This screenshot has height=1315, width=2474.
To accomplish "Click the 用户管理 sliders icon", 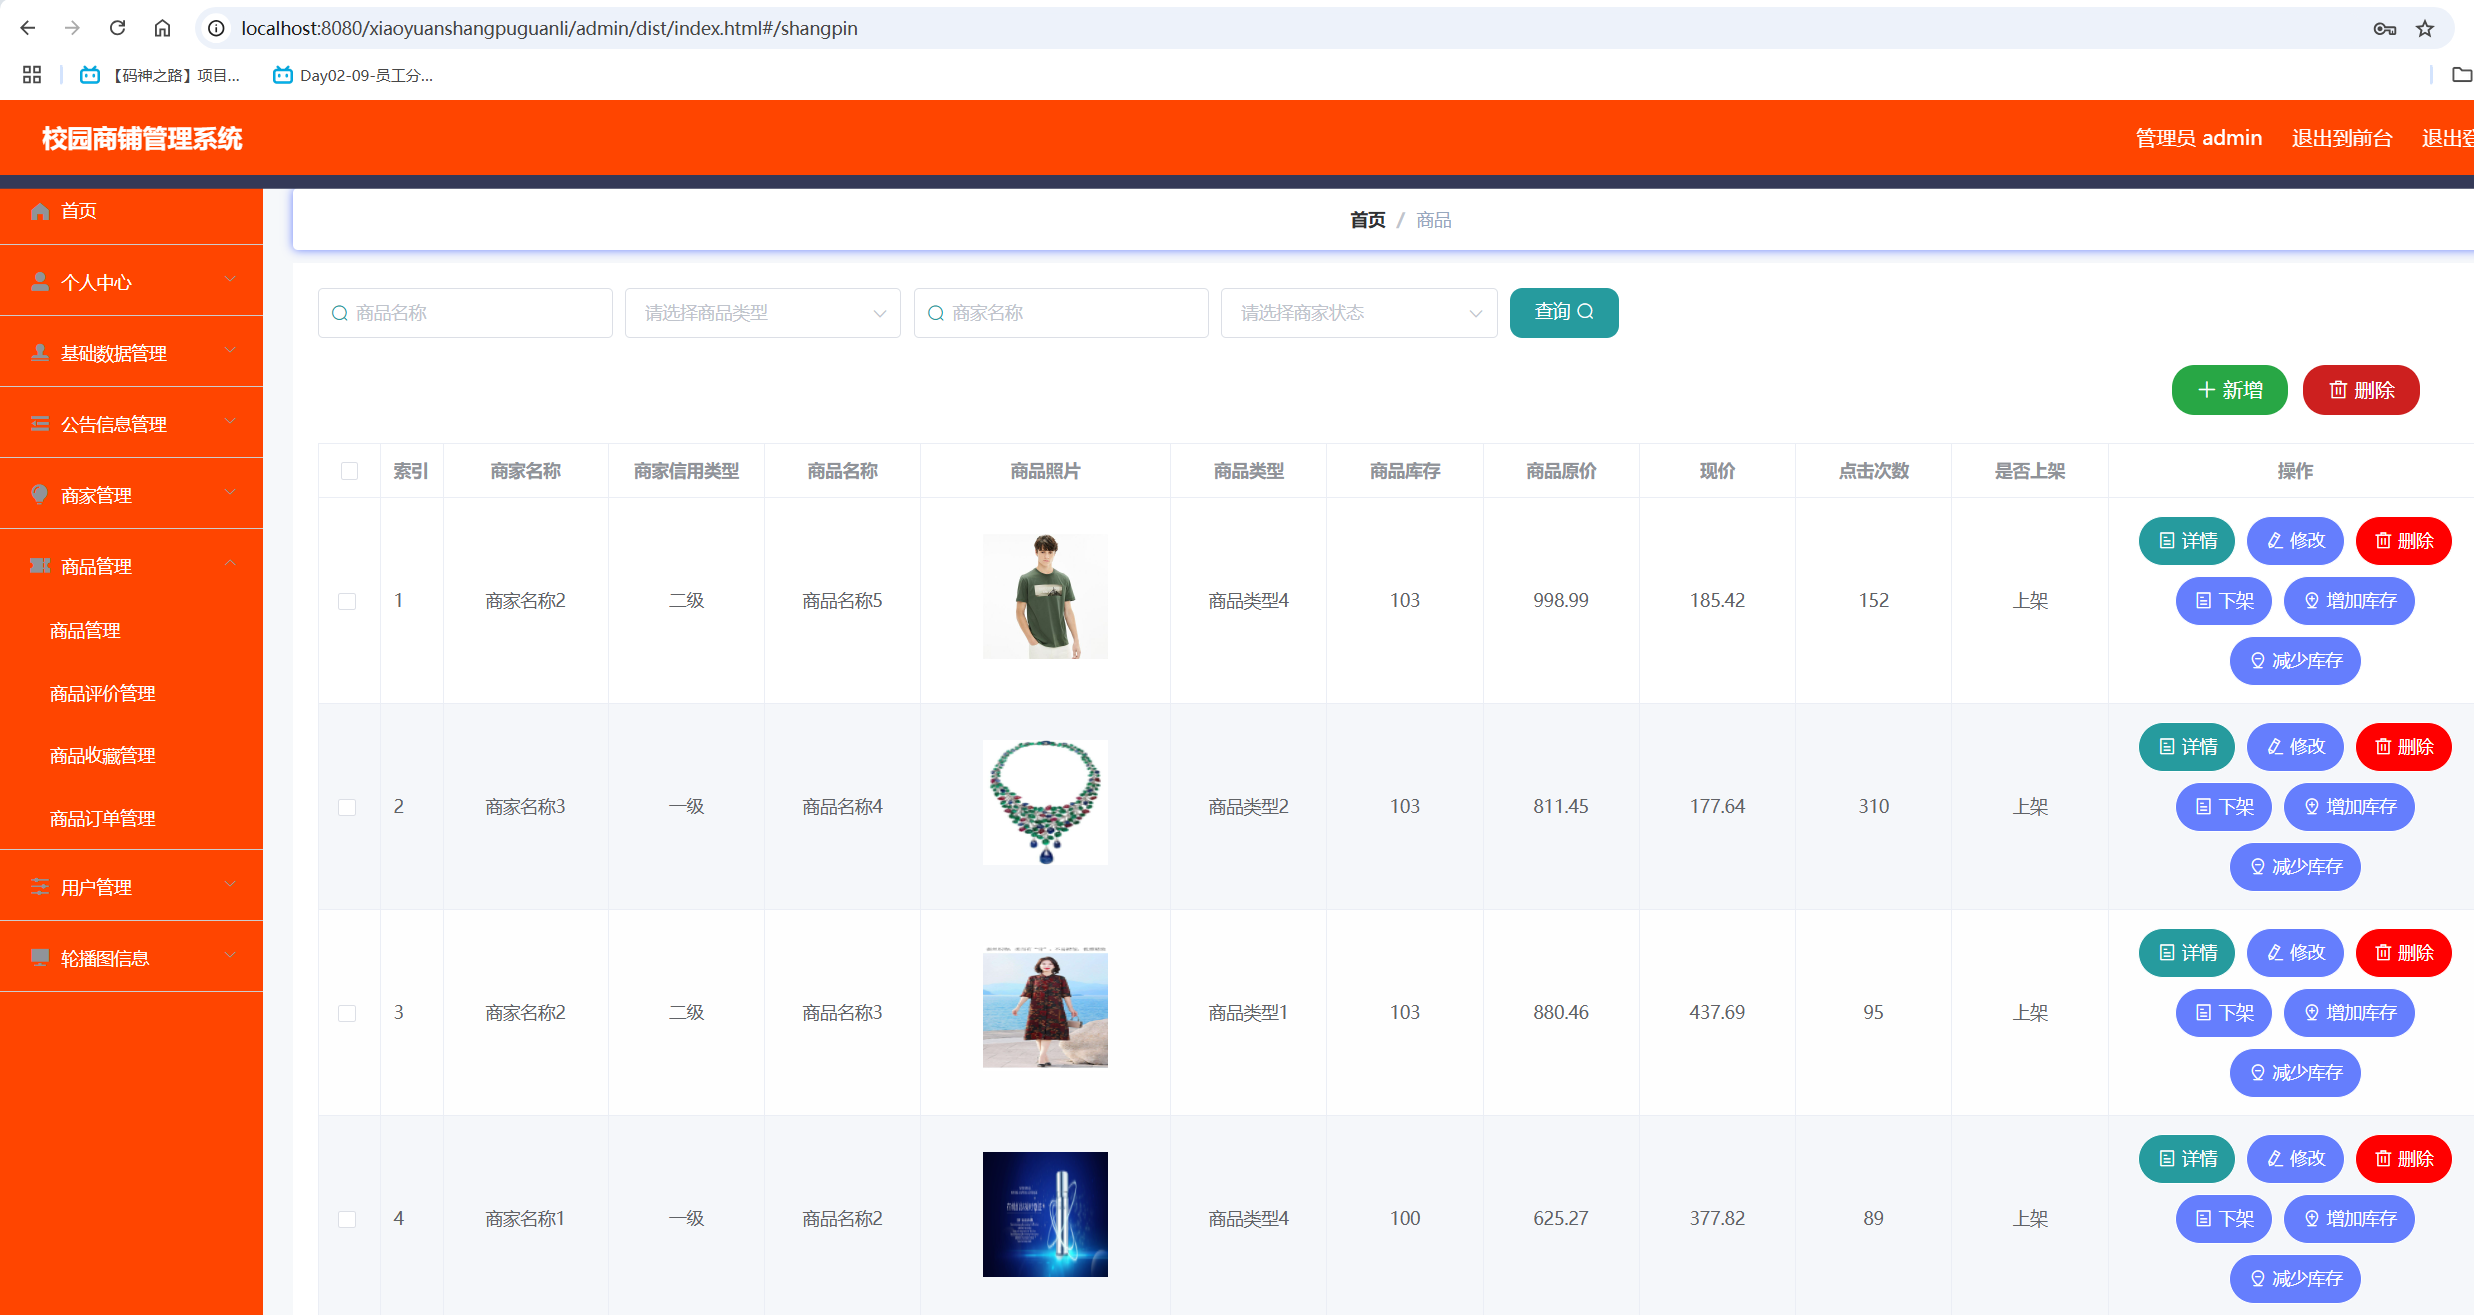I will (40, 887).
